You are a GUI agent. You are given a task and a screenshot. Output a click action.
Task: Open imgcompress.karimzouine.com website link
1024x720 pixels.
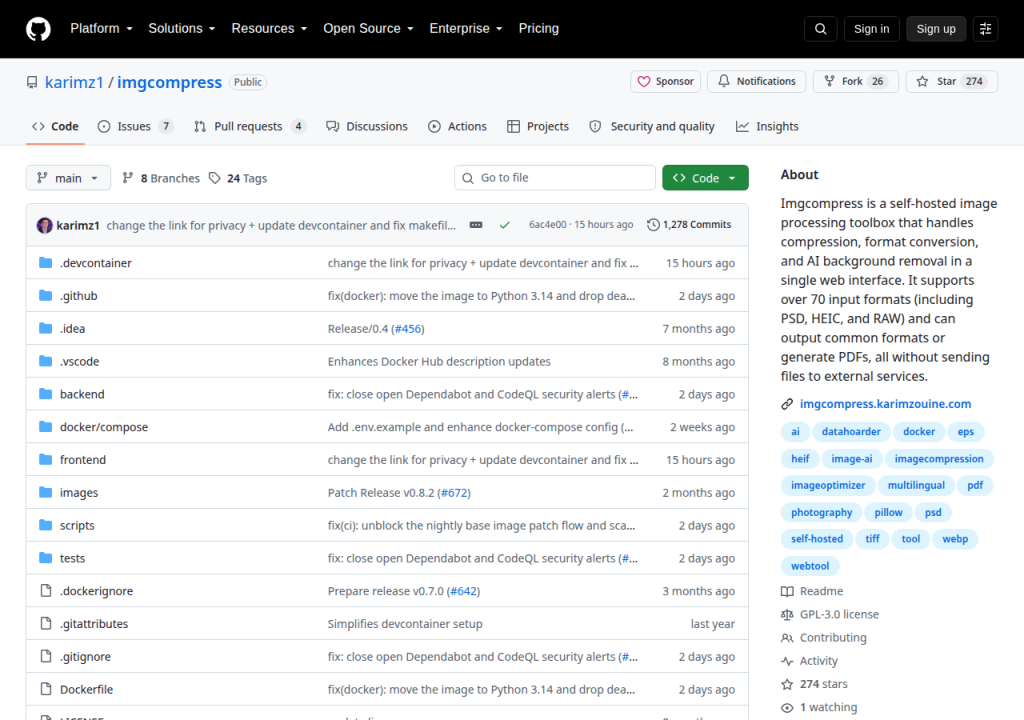(885, 404)
